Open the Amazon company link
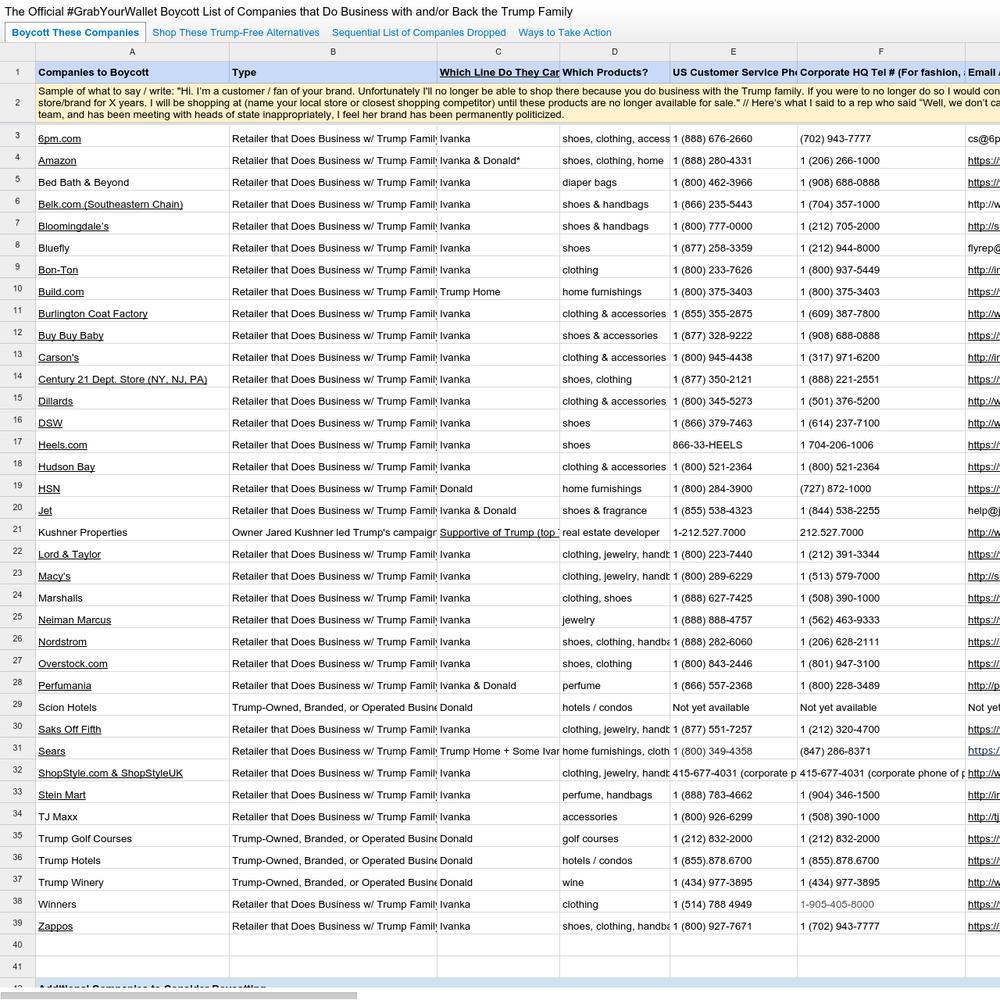Image resolution: width=1000 pixels, height=1000 pixels. tap(57, 161)
